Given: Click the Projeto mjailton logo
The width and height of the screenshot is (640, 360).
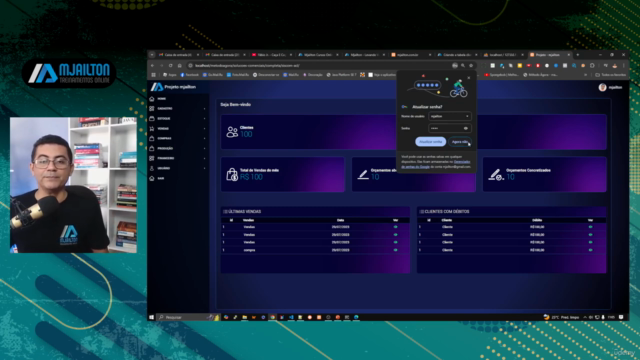Looking at the screenshot, I should coord(173,87).
